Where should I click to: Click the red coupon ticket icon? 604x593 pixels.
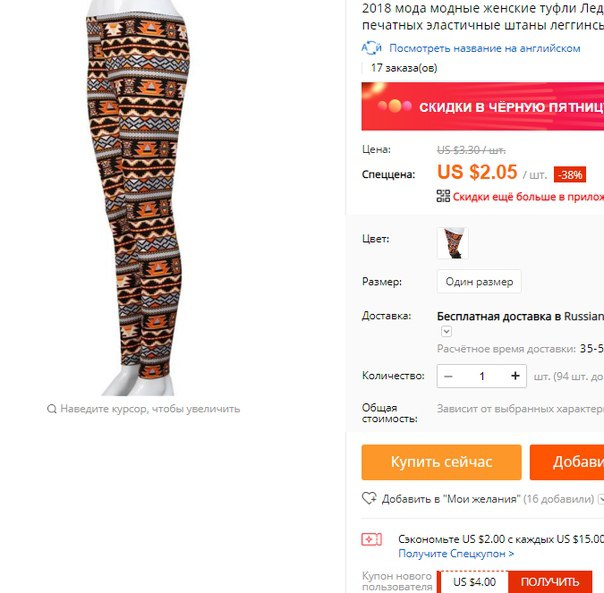pyautogui.click(x=371, y=539)
